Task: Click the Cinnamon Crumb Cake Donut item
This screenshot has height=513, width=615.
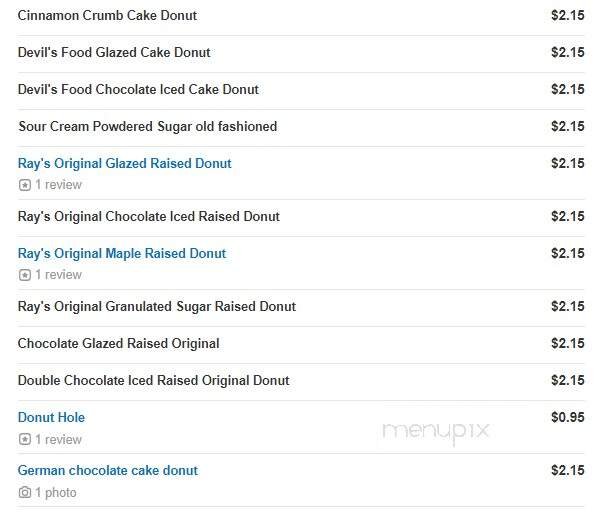Action: [107, 16]
